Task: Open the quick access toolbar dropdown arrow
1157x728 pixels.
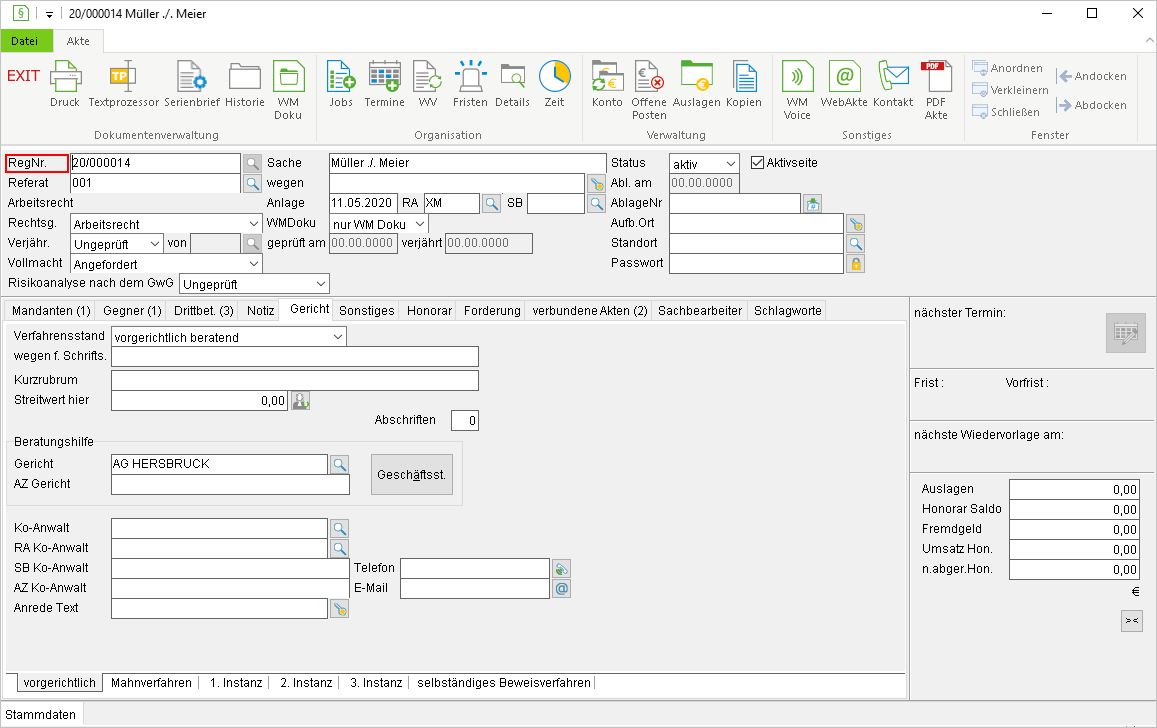Action: click(x=49, y=14)
